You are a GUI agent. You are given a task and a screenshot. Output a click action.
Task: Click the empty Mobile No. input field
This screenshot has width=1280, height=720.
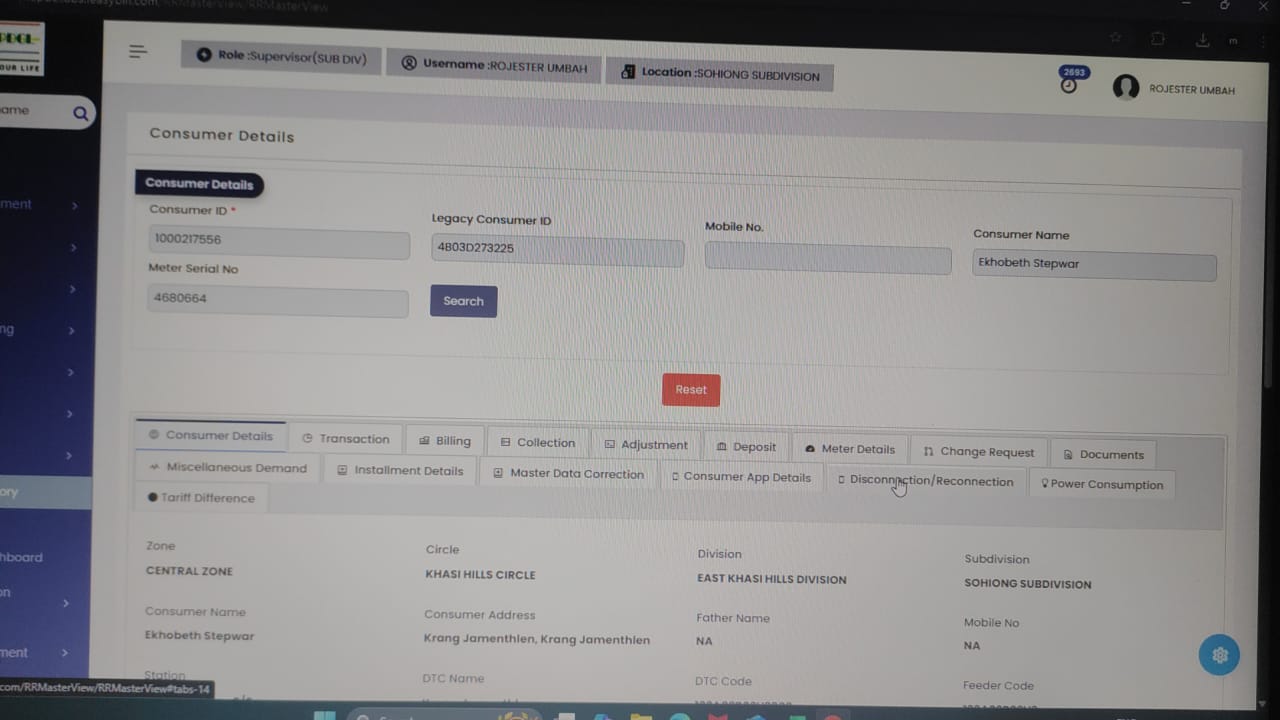828,258
